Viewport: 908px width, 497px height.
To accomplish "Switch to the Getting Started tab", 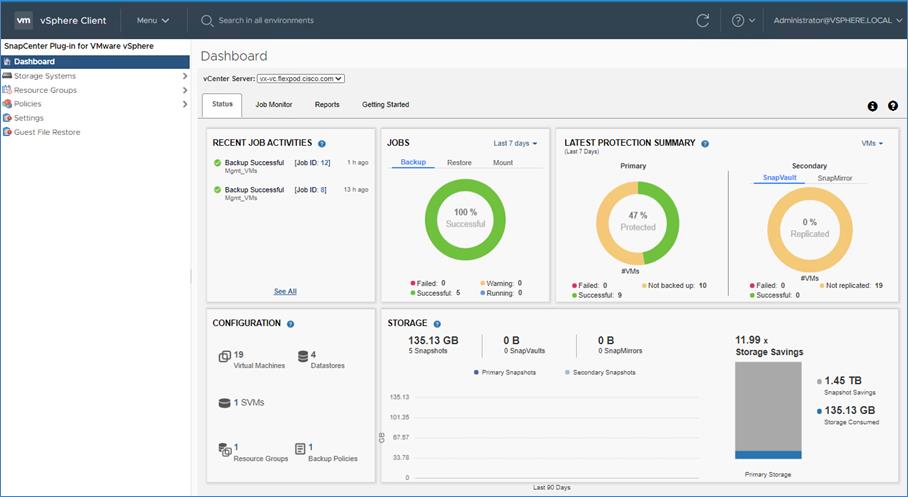I will [386, 105].
